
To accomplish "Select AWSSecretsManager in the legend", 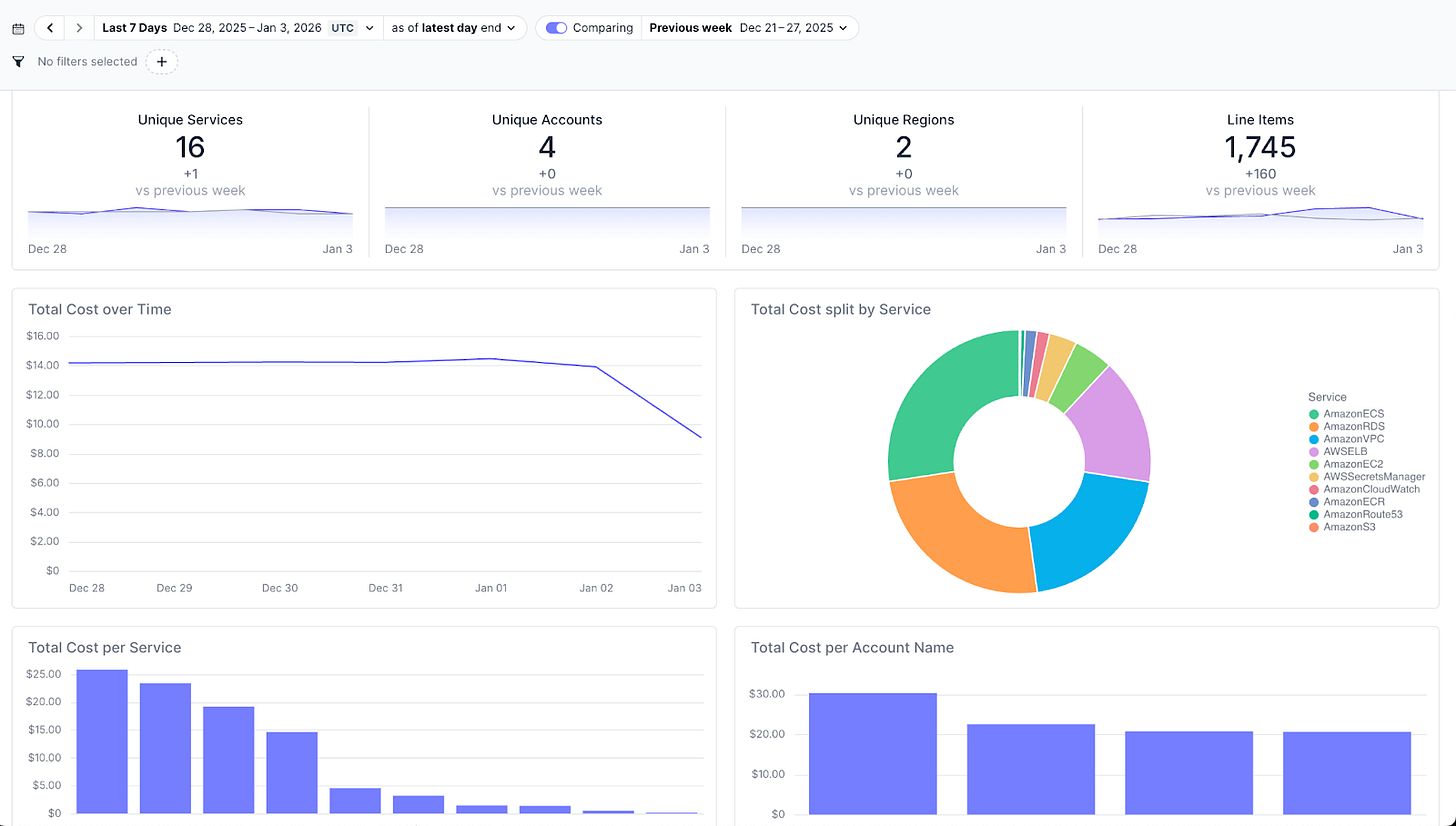I will [x=1365, y=477].
